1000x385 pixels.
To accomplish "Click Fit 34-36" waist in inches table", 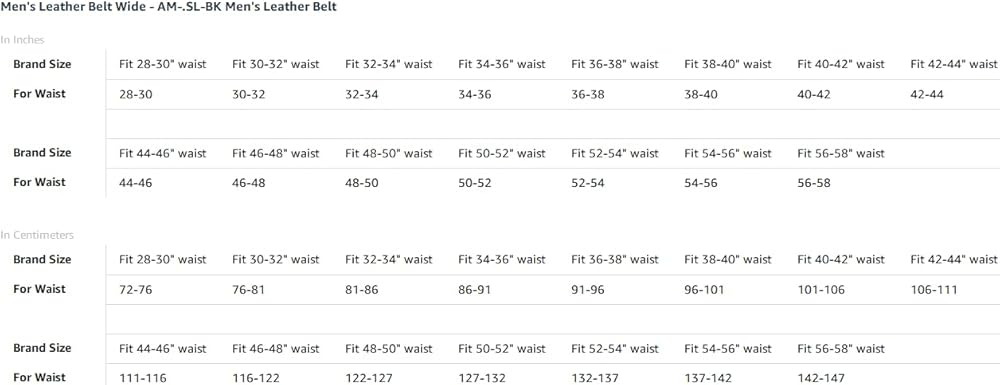I will point(502,64).
